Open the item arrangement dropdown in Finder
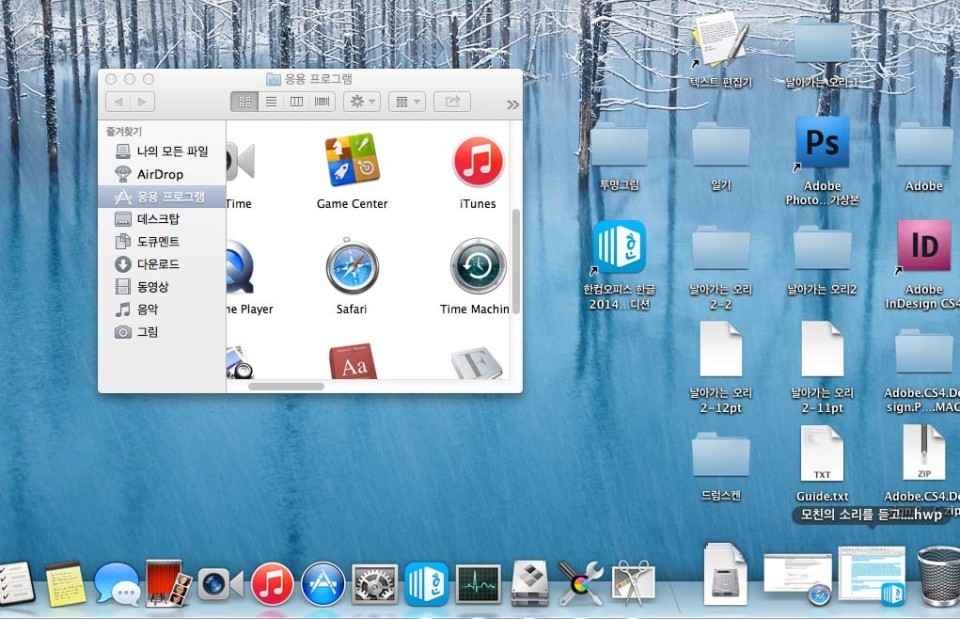The height and width of the screenshot is (619, 960). pyautogui.click(x=406, y=102)
